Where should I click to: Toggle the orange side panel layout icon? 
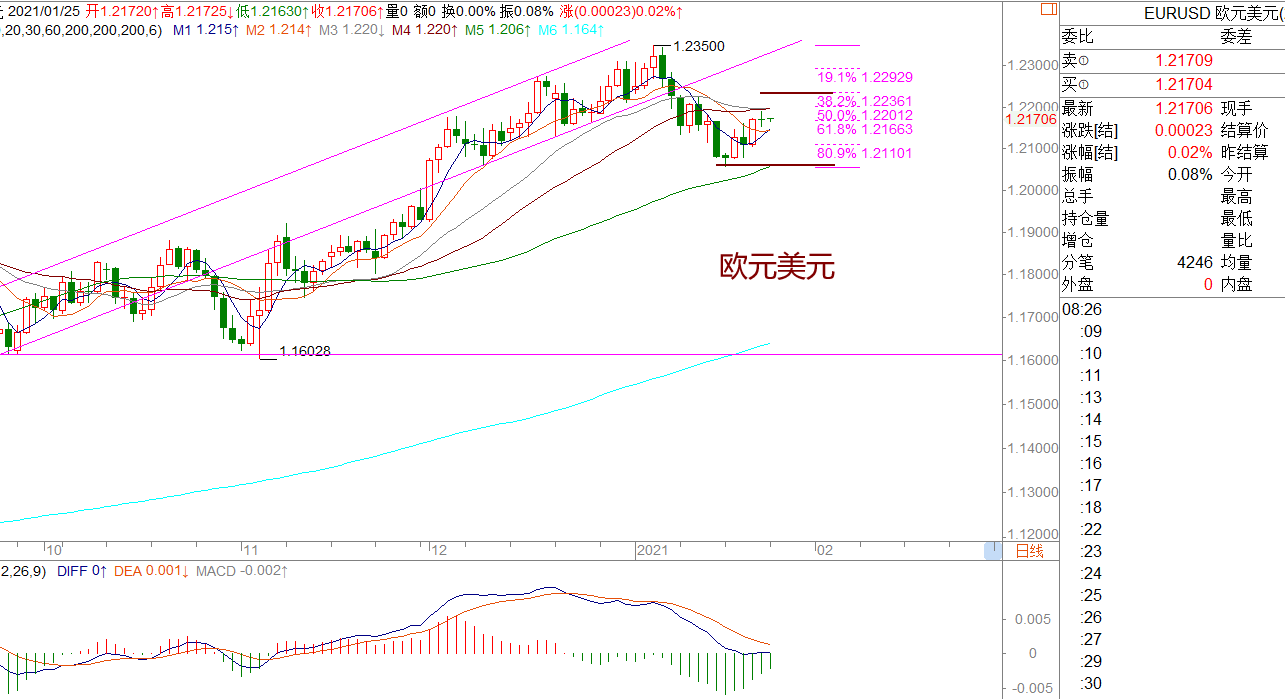[x=1048, y=9]
